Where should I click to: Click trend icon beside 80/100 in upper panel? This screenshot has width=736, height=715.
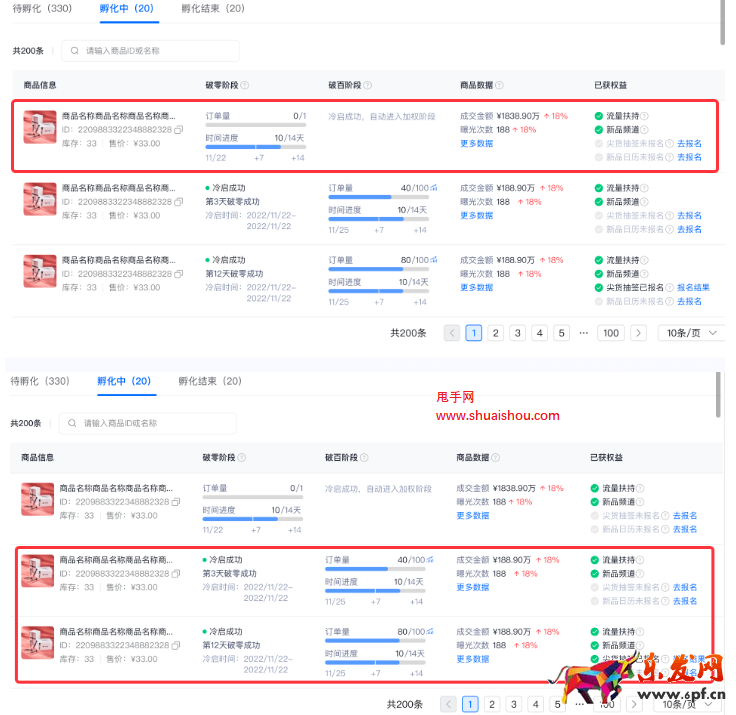pos(434,260)
